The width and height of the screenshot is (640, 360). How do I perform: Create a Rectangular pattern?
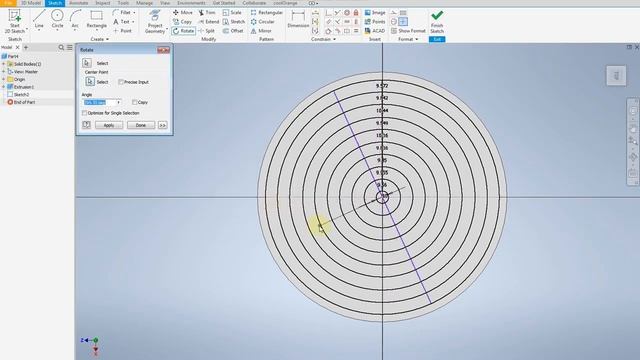(267, 13)
